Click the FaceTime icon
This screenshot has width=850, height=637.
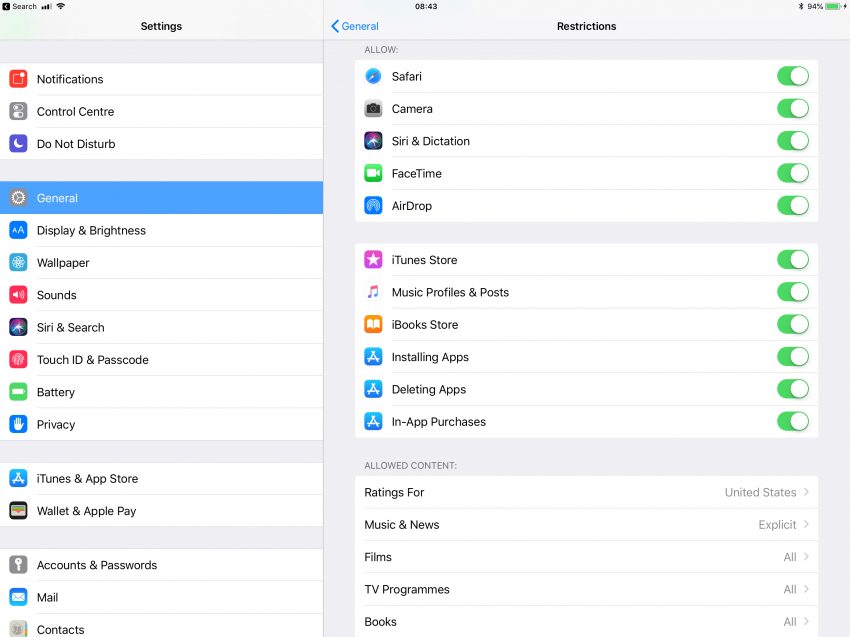(372, 173)
